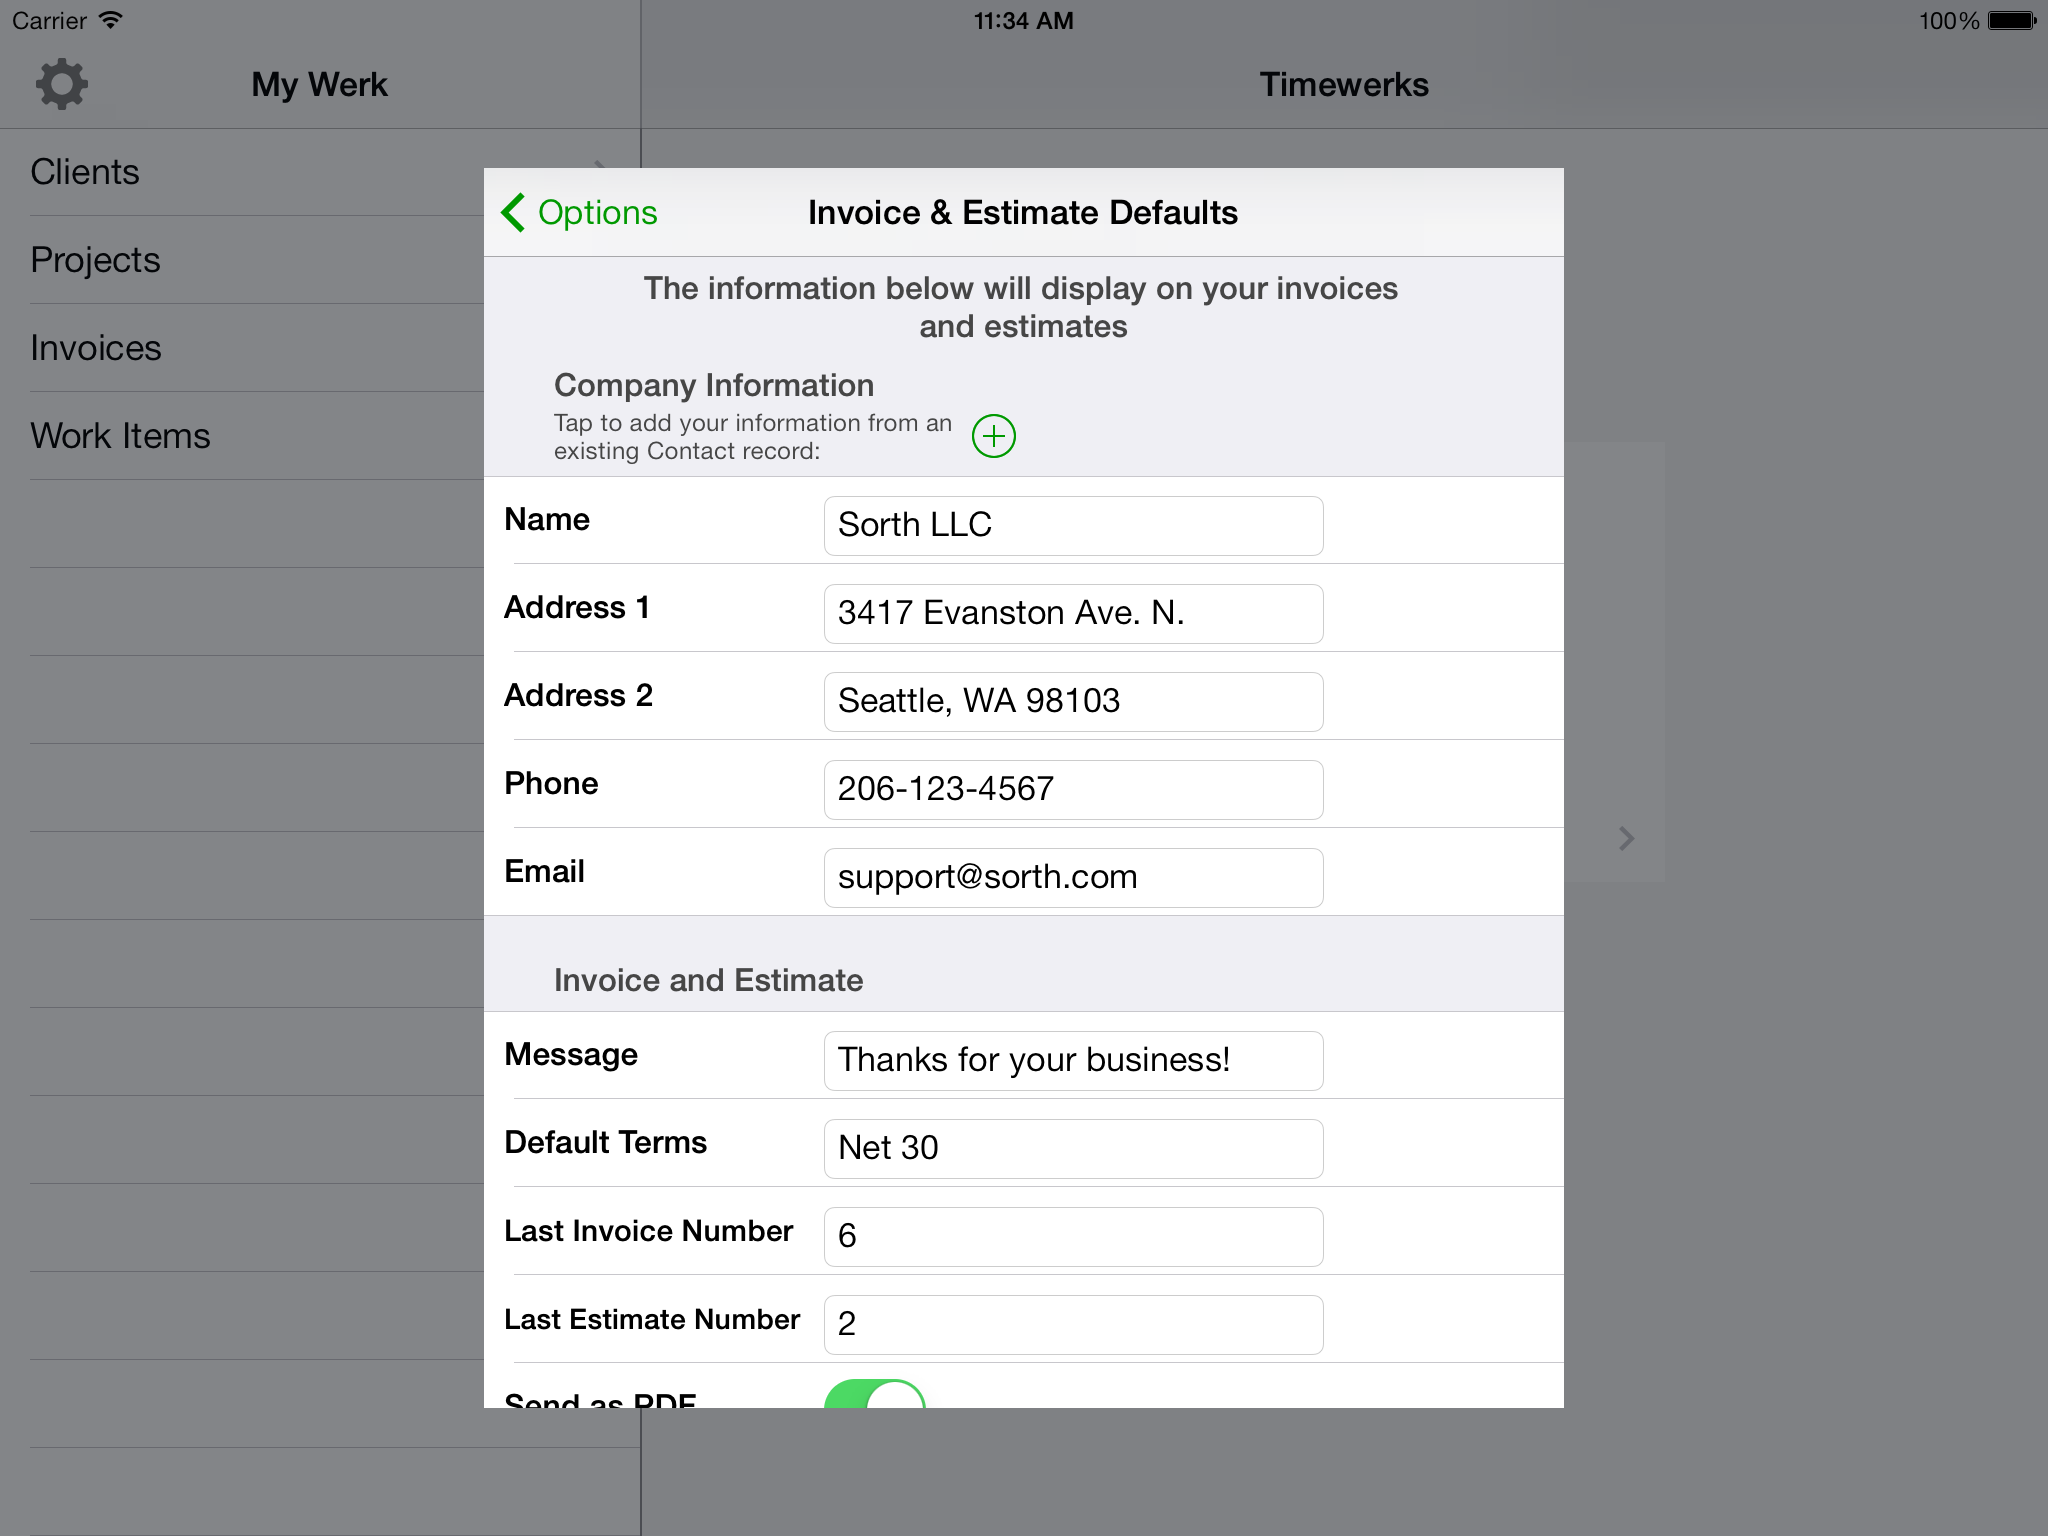This screenshot has width=2048, height=1536.
Task: Click the Address 1 text field
Action: click(1072, 613)
